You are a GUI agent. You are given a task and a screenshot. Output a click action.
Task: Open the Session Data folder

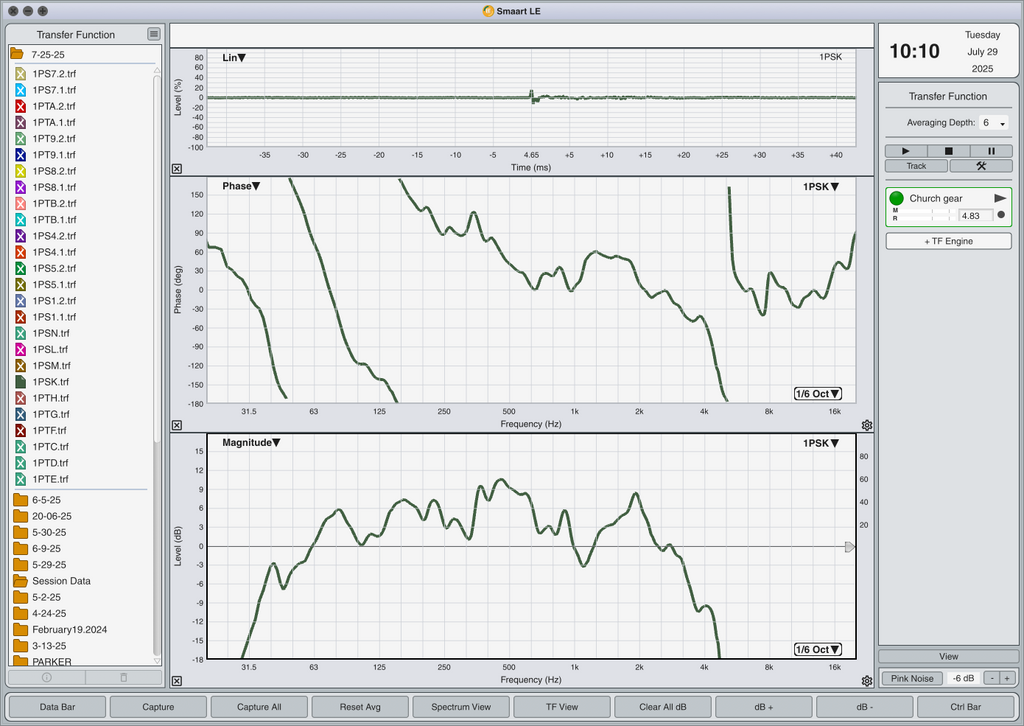[x=61, y=581]
